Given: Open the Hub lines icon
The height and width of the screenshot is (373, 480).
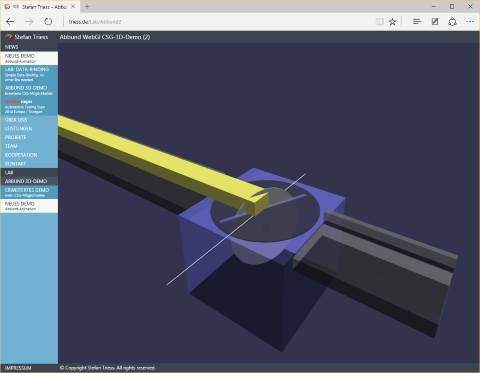Looking at the screenshot, I should (x=417, y=22).
